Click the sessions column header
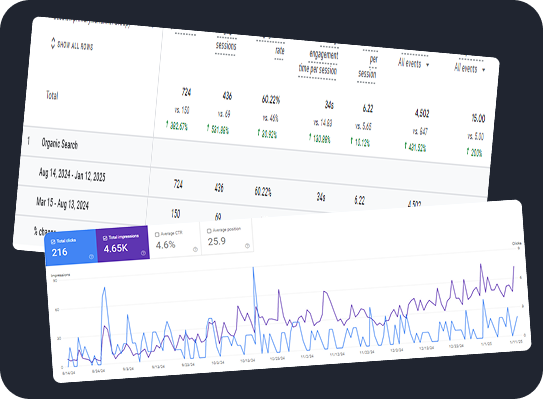This screenshot has width=543, height=399. pos(226,45)
